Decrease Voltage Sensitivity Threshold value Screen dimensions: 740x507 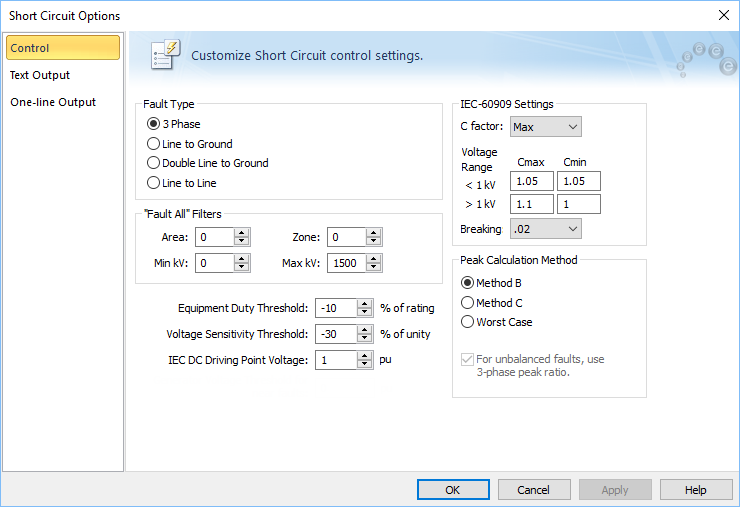pyautogui.click(x=366, y=338)
